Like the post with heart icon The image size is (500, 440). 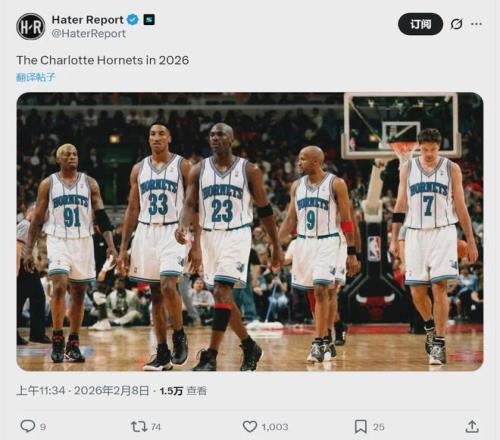click(x=250, y=426)
